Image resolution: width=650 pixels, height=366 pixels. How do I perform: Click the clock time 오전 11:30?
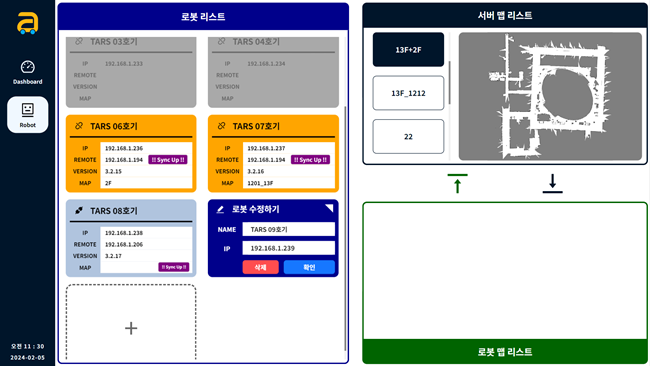tap(27, 346)
